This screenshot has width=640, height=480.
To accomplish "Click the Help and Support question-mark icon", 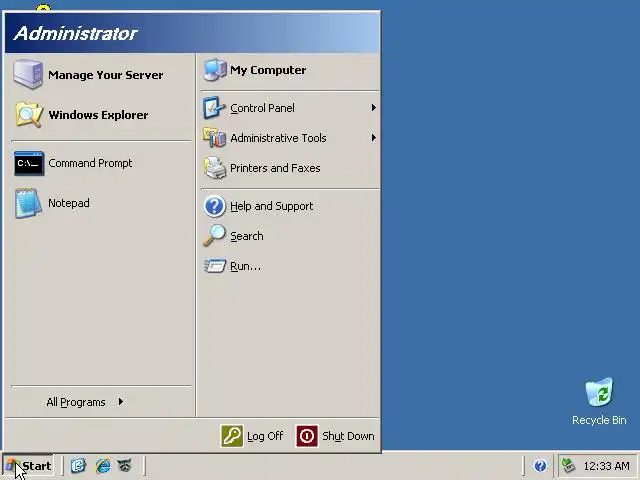I will click(x=214, y=206).
